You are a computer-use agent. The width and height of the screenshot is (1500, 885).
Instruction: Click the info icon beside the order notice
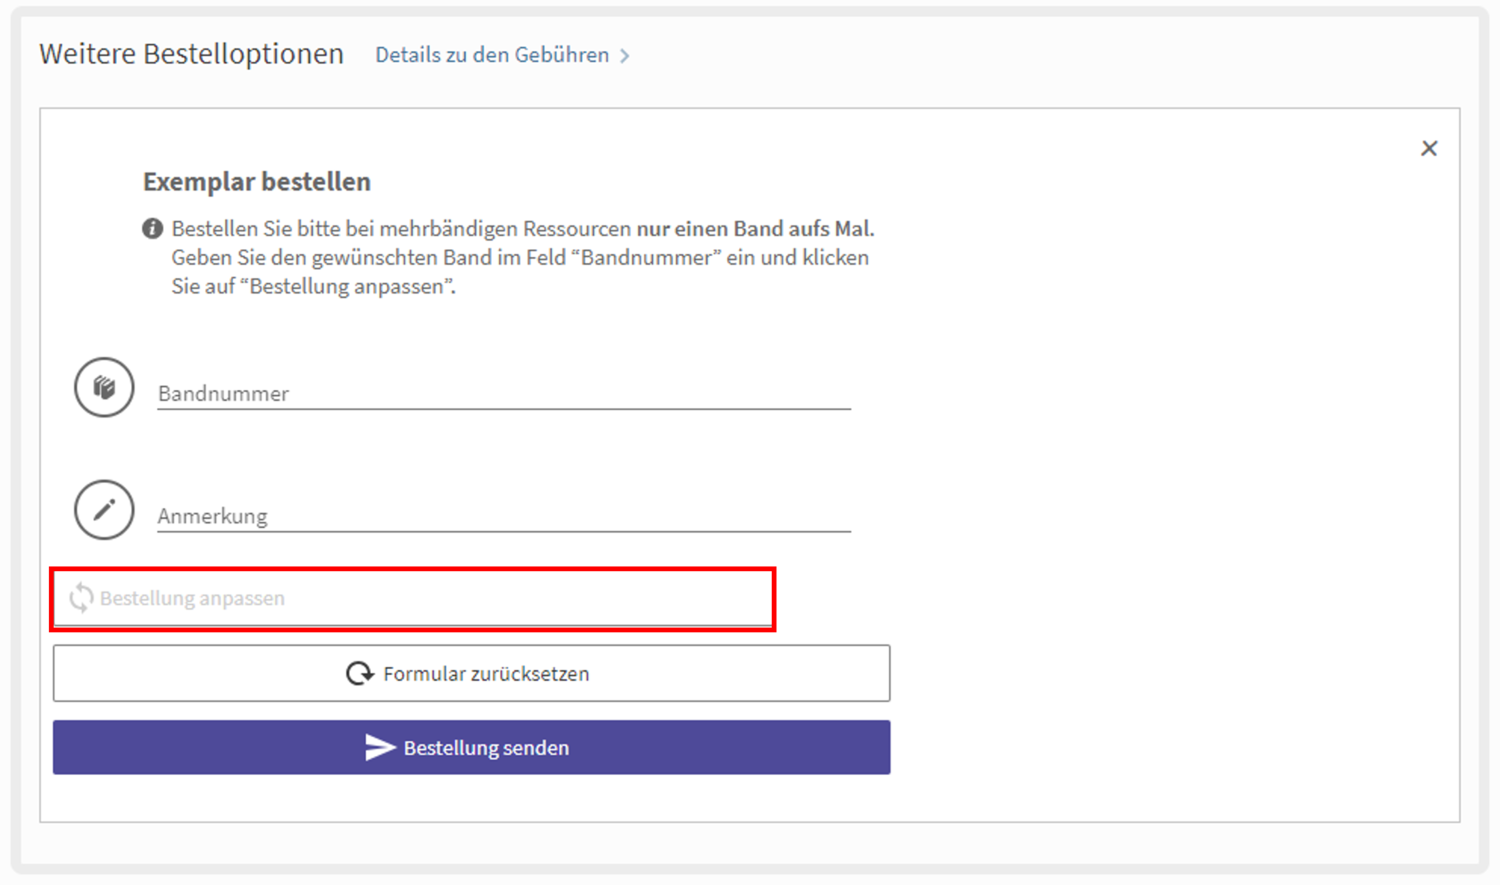click(x=152, y=229)
